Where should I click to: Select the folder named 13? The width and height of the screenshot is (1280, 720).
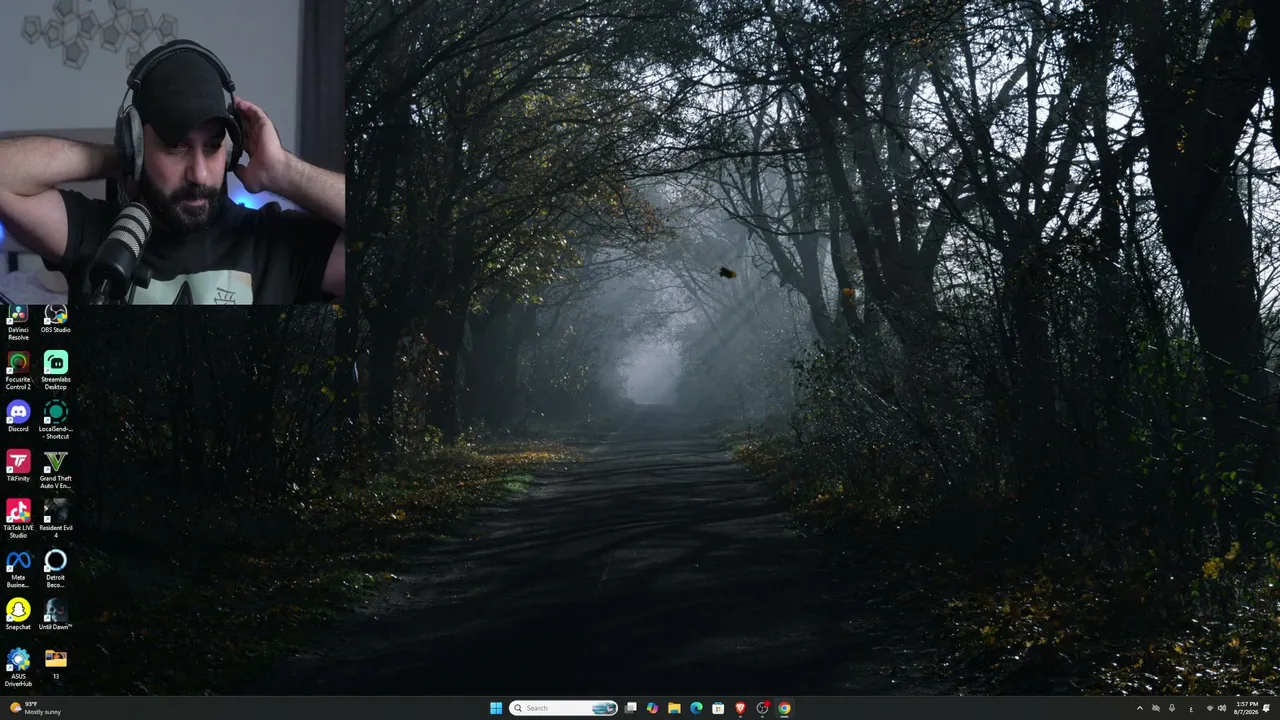pyautogui.click(x=55, y=664)
